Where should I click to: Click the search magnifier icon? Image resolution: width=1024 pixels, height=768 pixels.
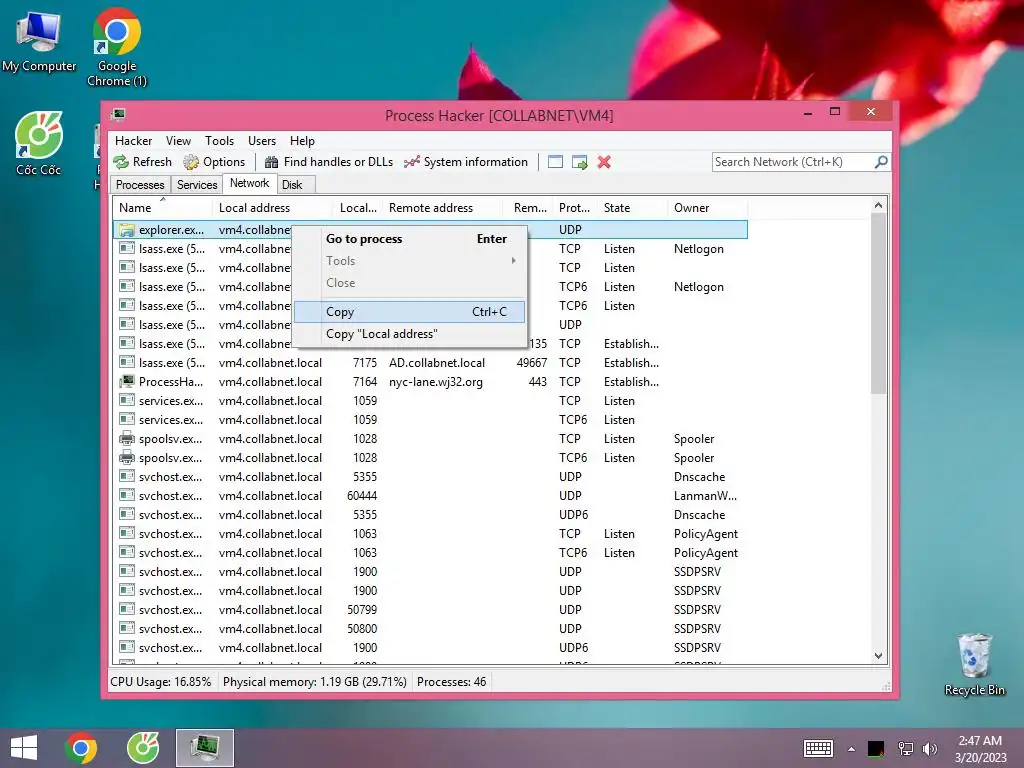tap(881, 161)
